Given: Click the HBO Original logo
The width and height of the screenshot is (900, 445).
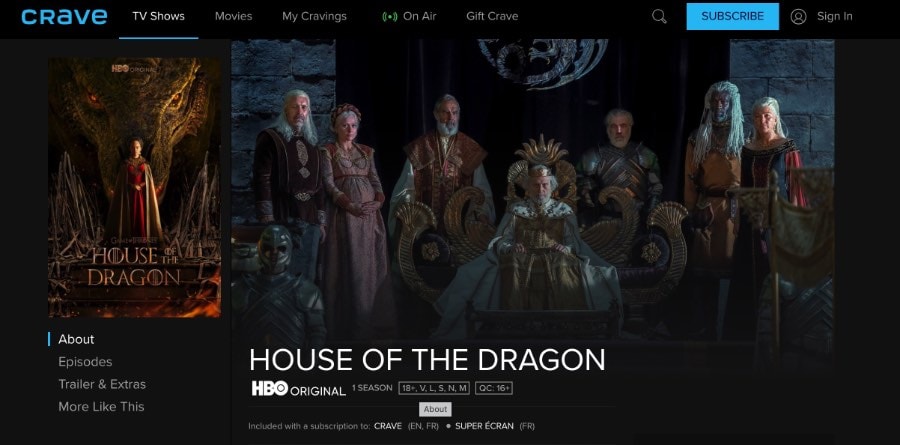Looking at the screenshot, I should click(x=298, y=389).
